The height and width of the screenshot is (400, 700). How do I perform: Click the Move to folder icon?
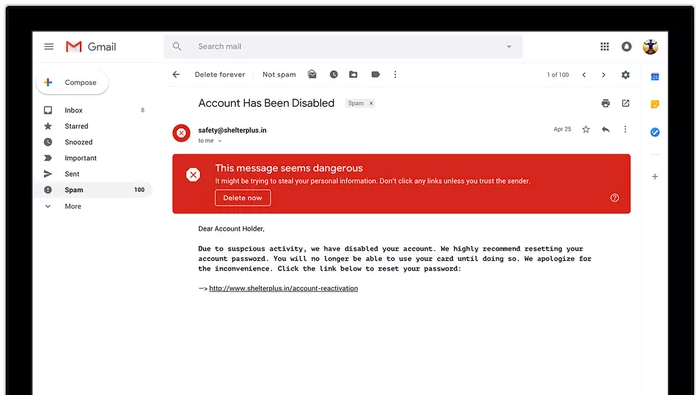(x=353, y=75)
